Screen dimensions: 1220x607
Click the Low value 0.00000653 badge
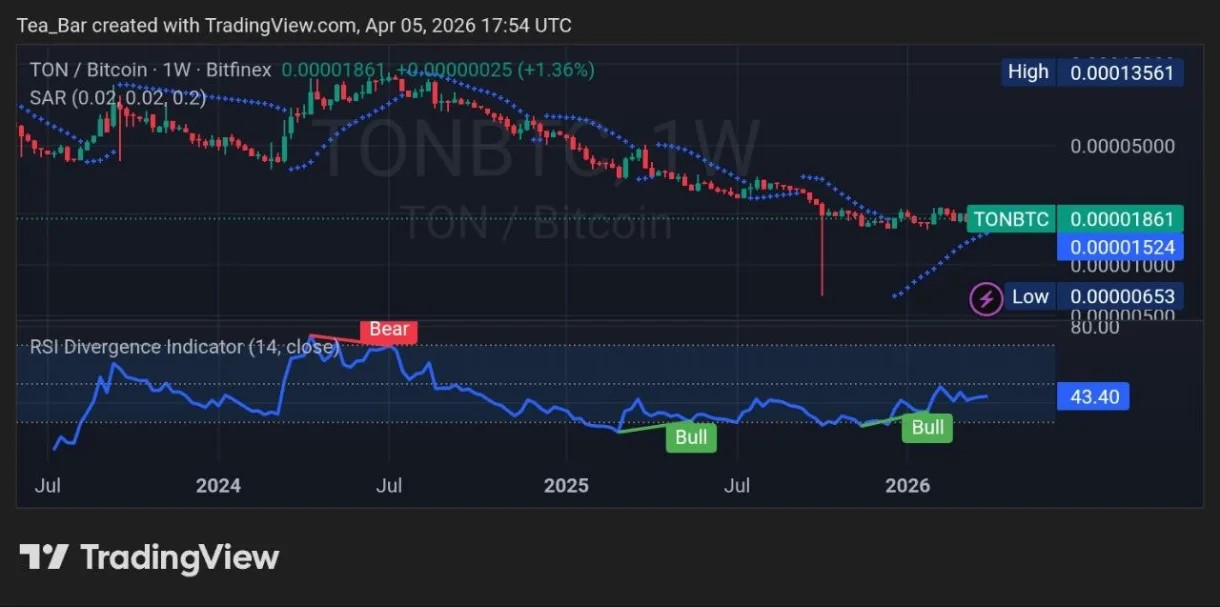pyautogui.click(x=1121, y=296)
